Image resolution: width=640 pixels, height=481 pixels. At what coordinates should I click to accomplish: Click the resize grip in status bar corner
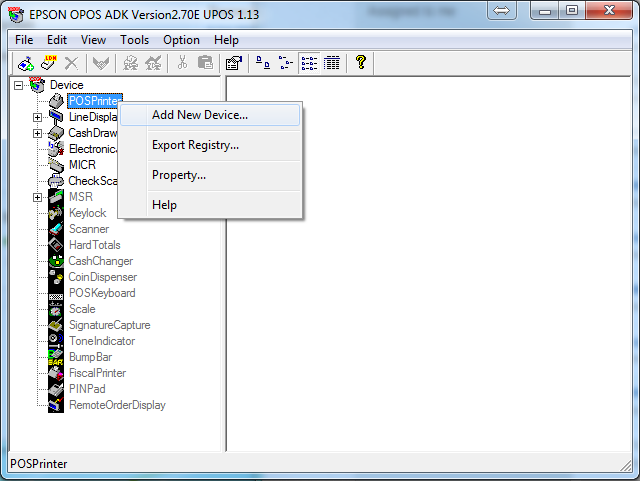click(x=625, y=465)
